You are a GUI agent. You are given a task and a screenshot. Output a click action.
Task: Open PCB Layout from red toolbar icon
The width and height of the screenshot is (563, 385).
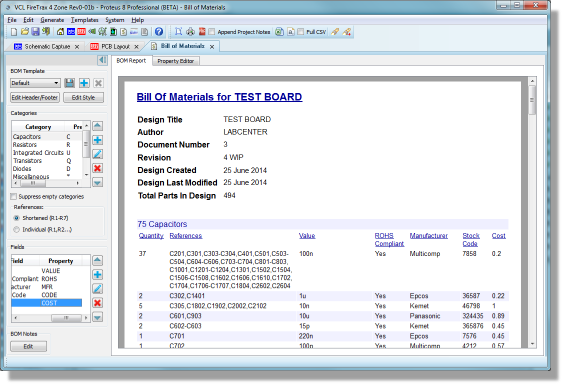point(82,32)
